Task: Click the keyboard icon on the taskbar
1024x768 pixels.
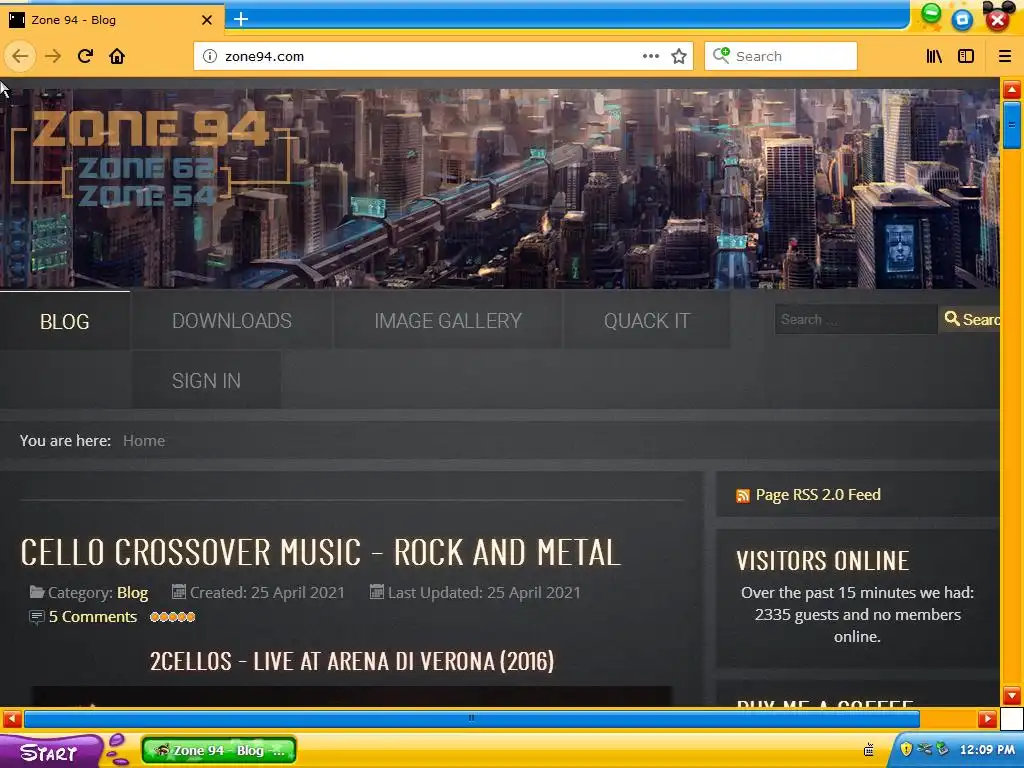Action: (x=869, y=750)
